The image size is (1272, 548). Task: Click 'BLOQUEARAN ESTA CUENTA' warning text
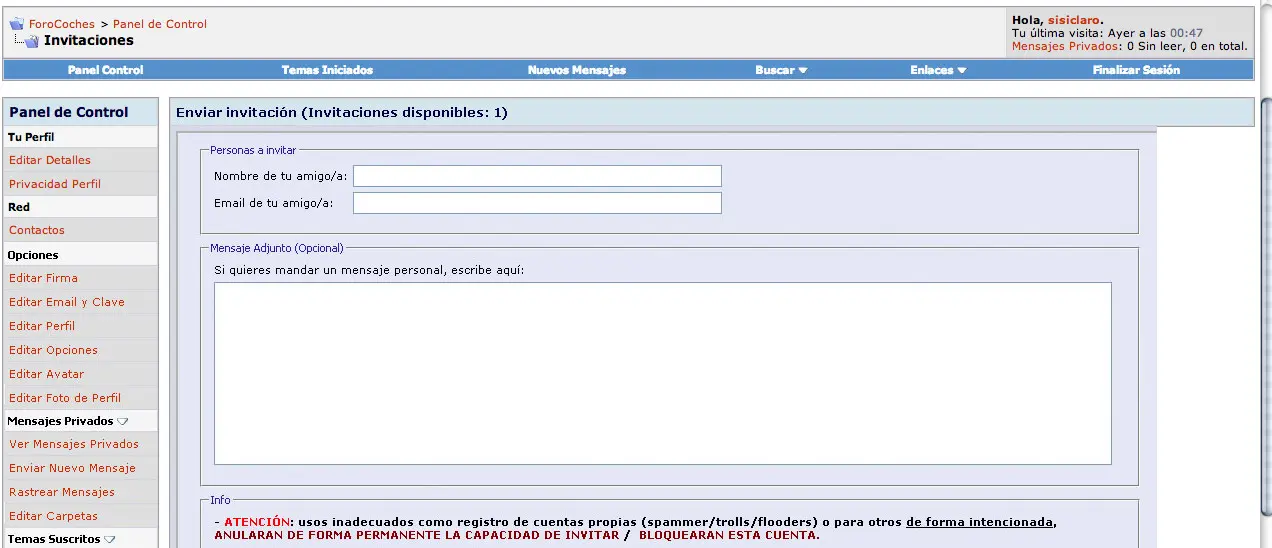(727, 535)
